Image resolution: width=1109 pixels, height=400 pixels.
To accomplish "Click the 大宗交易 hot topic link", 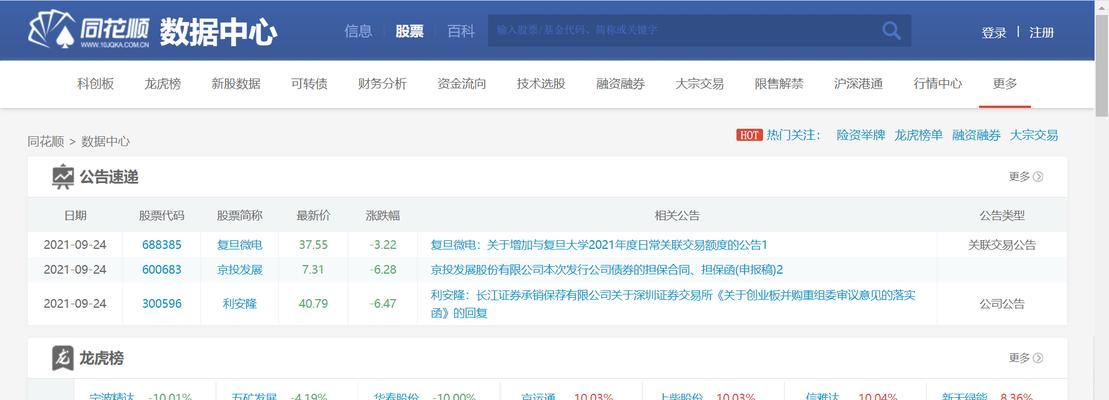I will [x=1034, y=135].
